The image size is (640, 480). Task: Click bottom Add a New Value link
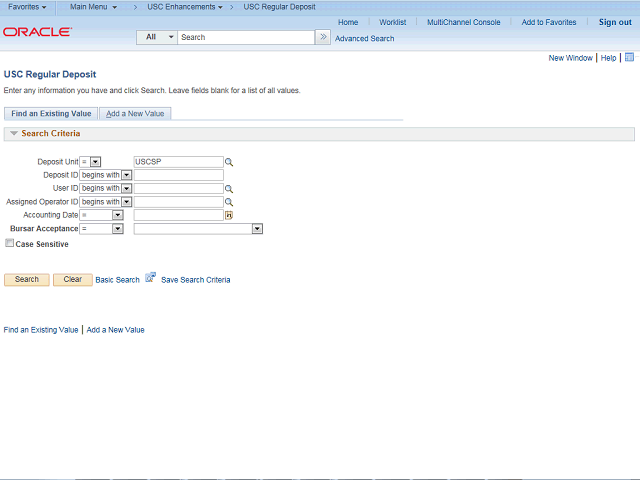[116, 330]
